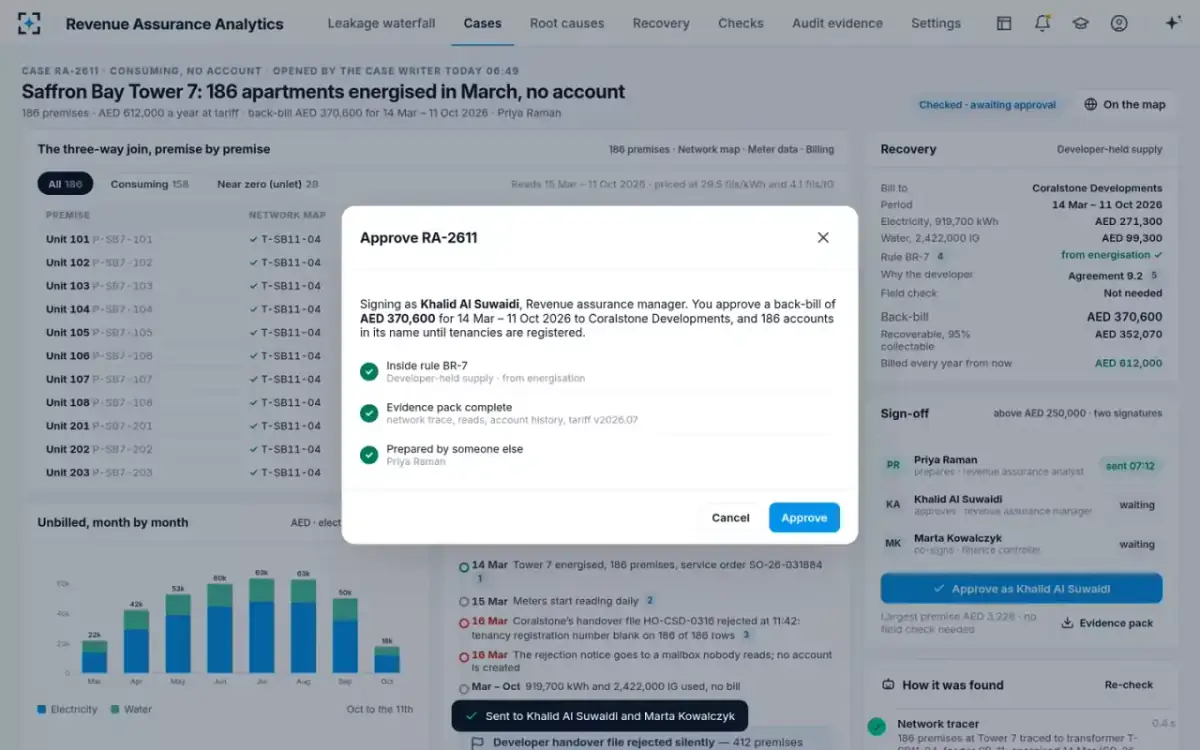1200x750 pixels.
Task: Open the layout panel icon in header
Action: tap(1004, 23)
